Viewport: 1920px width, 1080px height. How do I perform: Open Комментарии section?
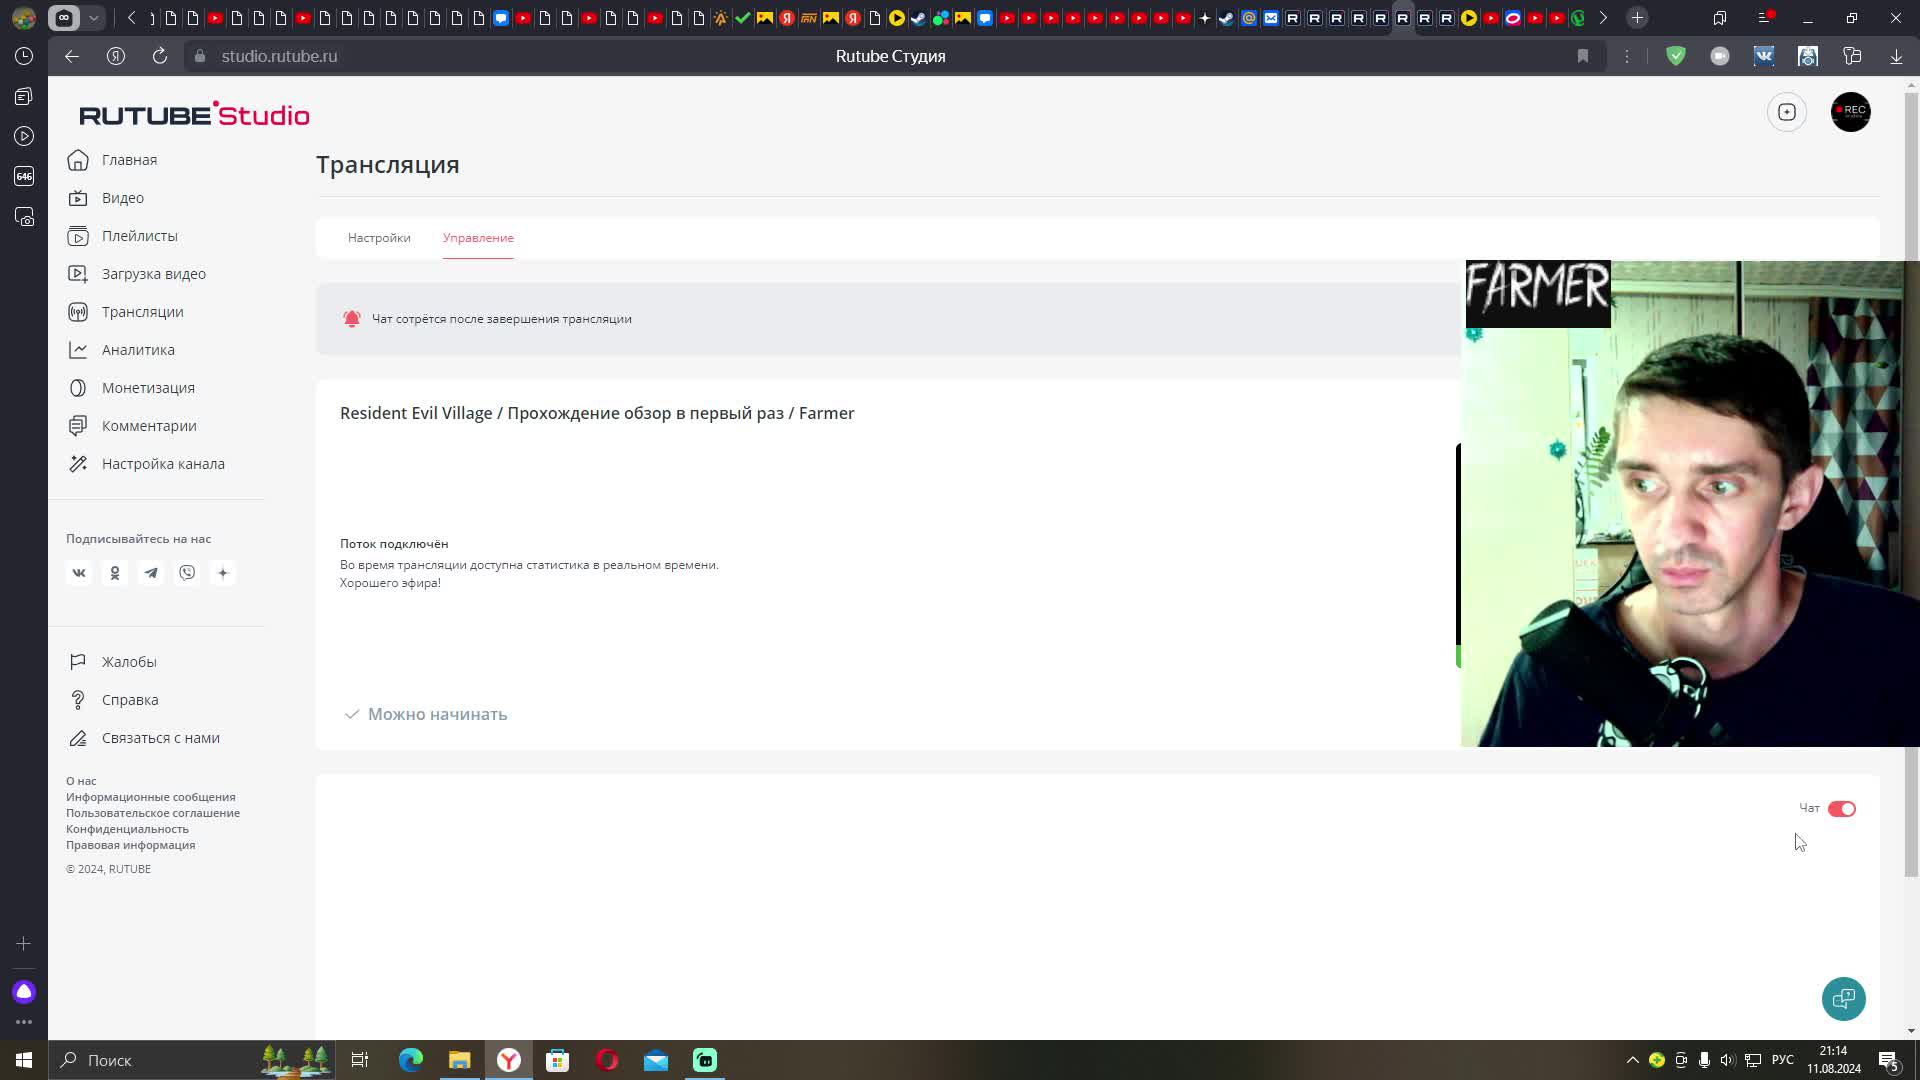pyautogui.click(x=132, y=426)
